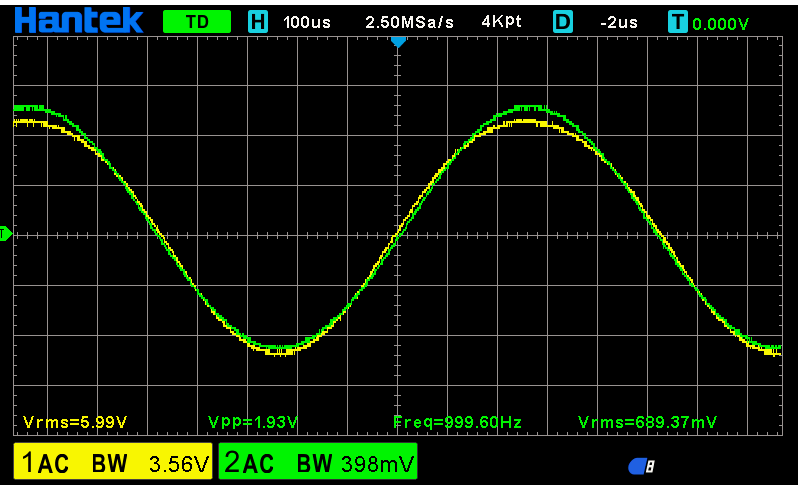Select the H horizontal timebase icon
This screenshot has width=800, height=485.
click(x=258, y=22)
